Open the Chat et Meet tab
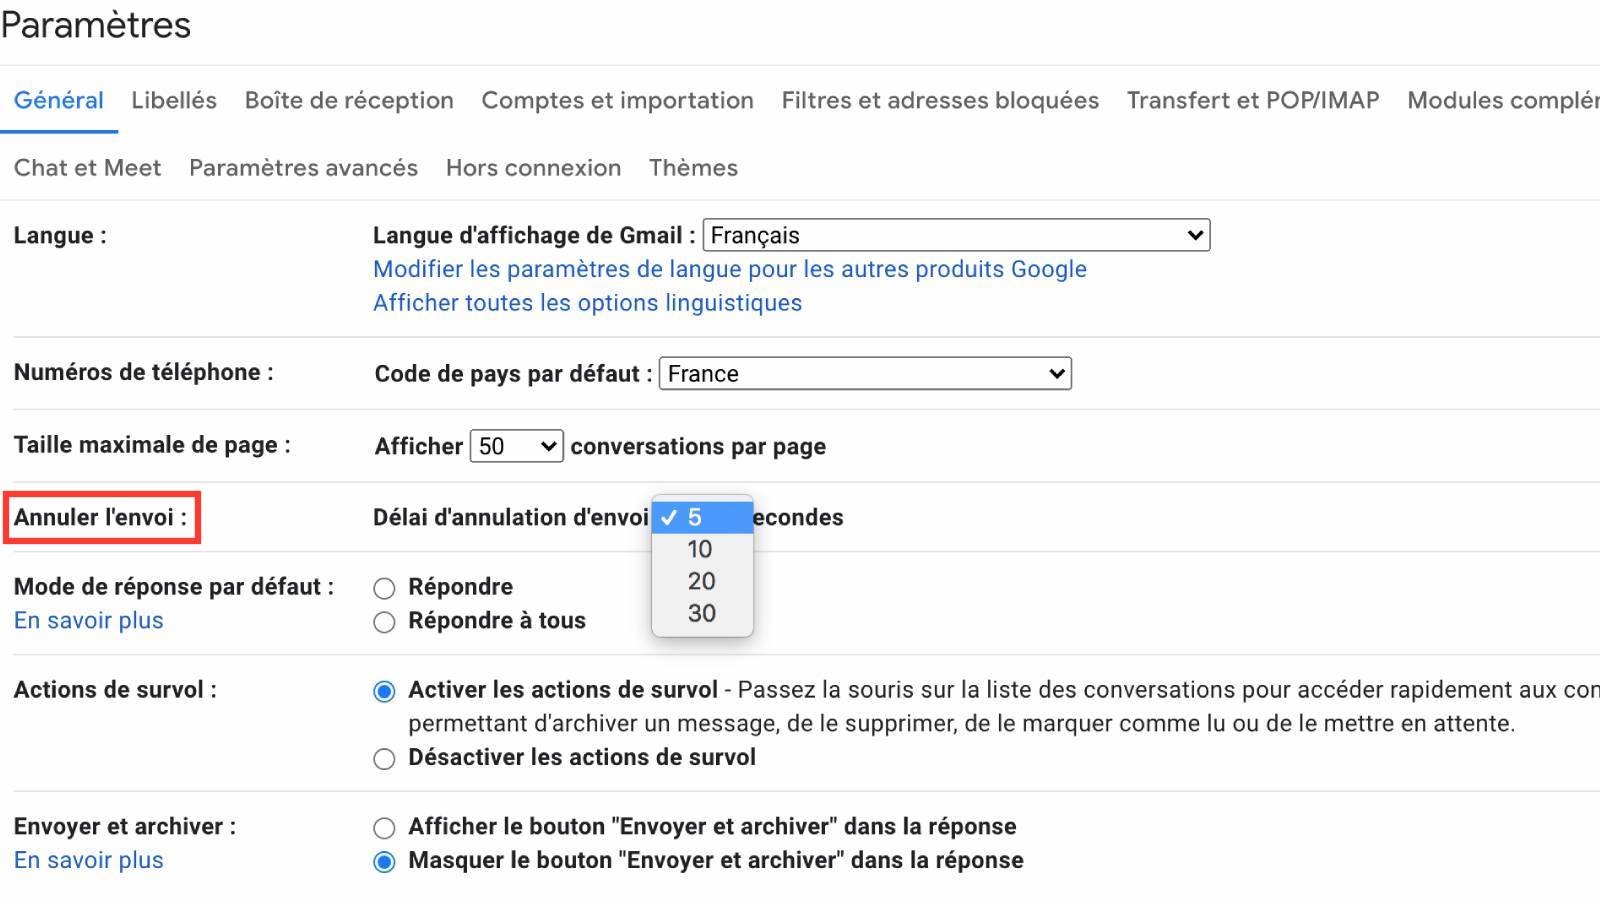 pos(87,167)
